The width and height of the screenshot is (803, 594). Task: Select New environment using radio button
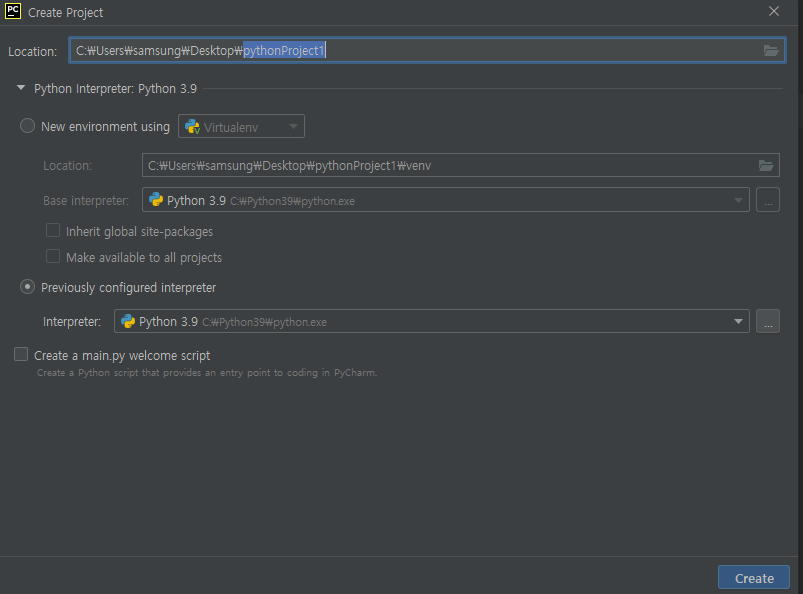pyautogui.click(x=27, y=126)
